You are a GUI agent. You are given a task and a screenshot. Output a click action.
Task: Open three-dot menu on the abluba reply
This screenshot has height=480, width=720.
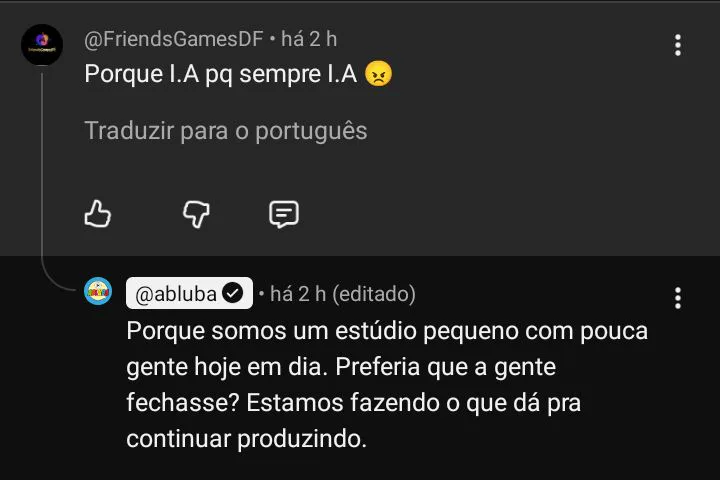tap(678, 298)
